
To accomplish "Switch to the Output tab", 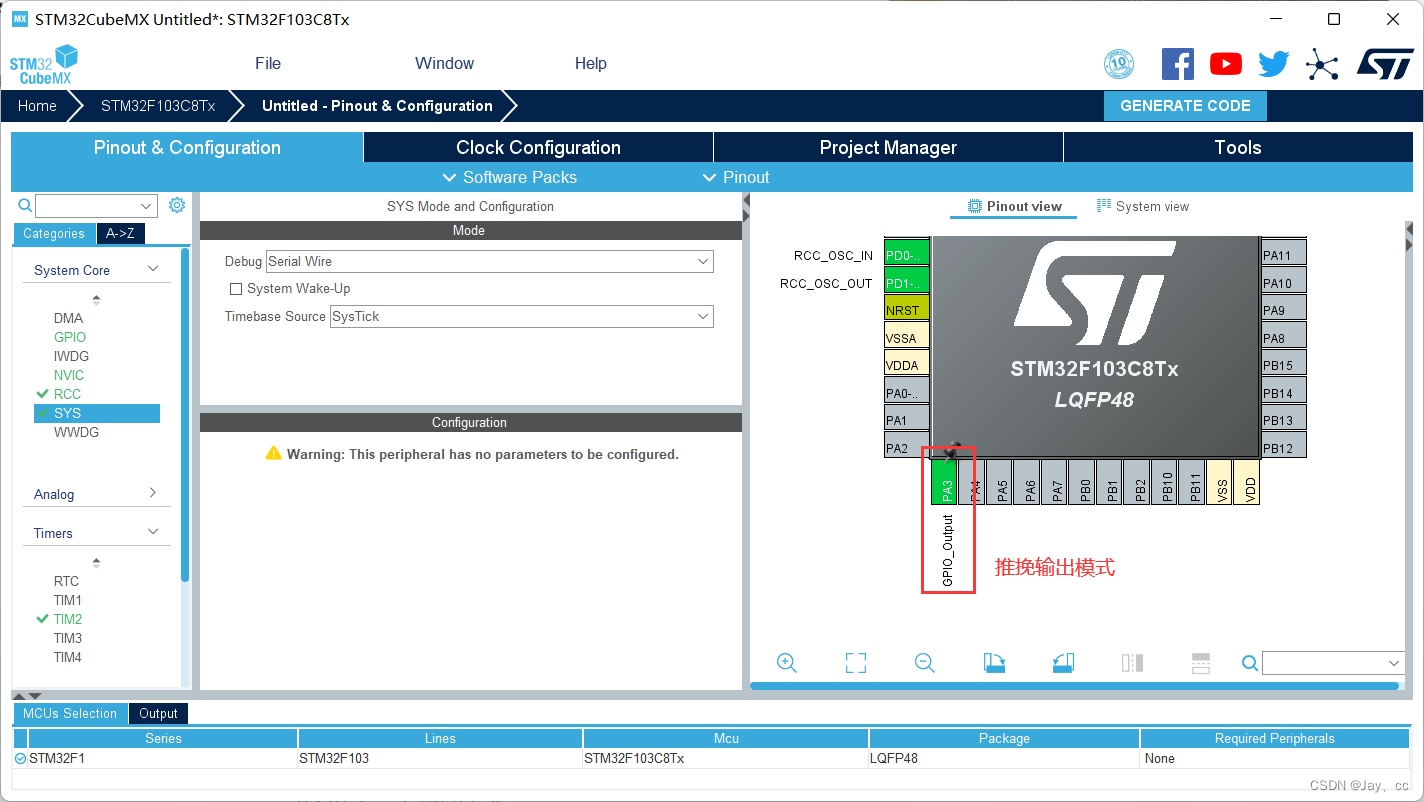I will tap(158, 713).
